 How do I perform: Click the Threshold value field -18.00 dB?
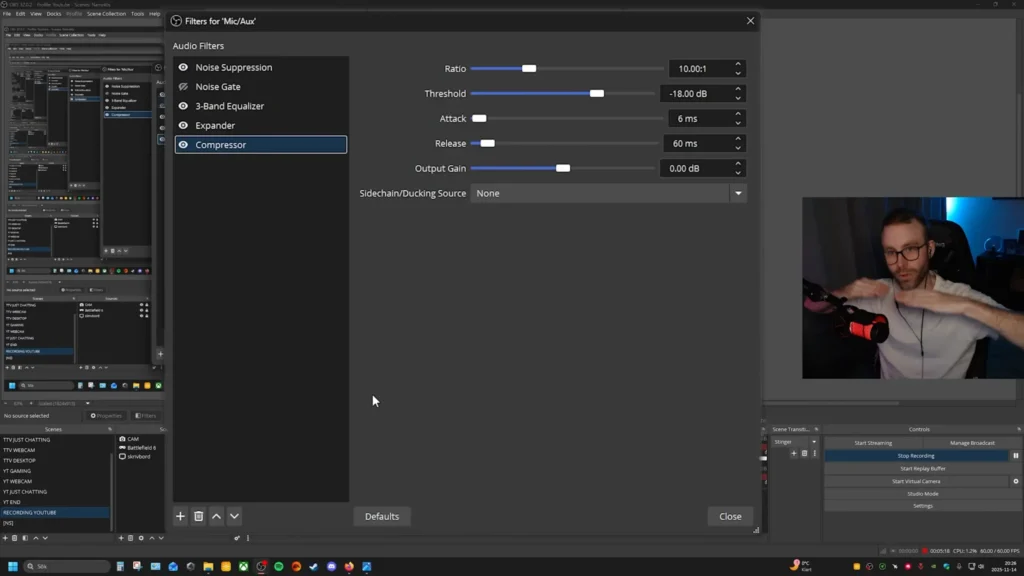696,93
